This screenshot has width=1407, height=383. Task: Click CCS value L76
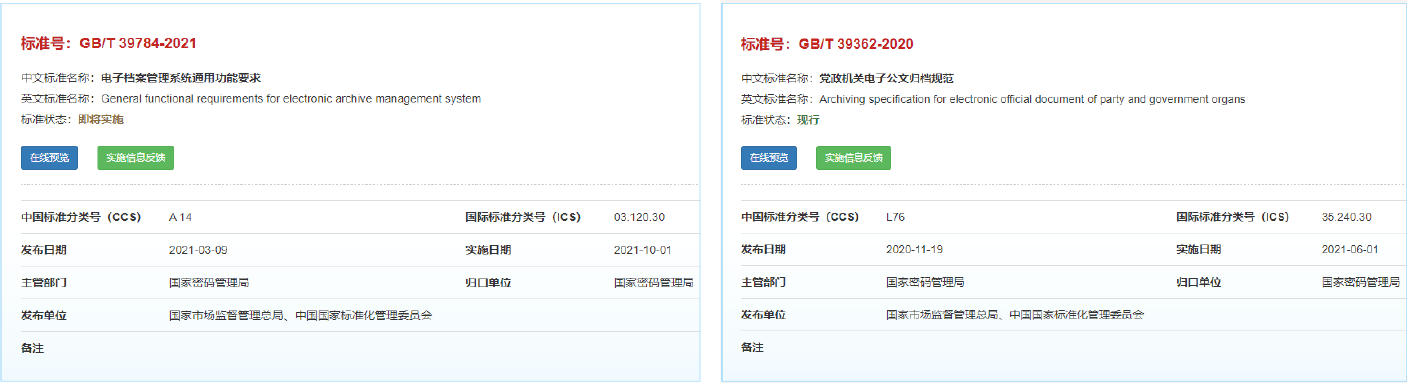tap(895, 217)
